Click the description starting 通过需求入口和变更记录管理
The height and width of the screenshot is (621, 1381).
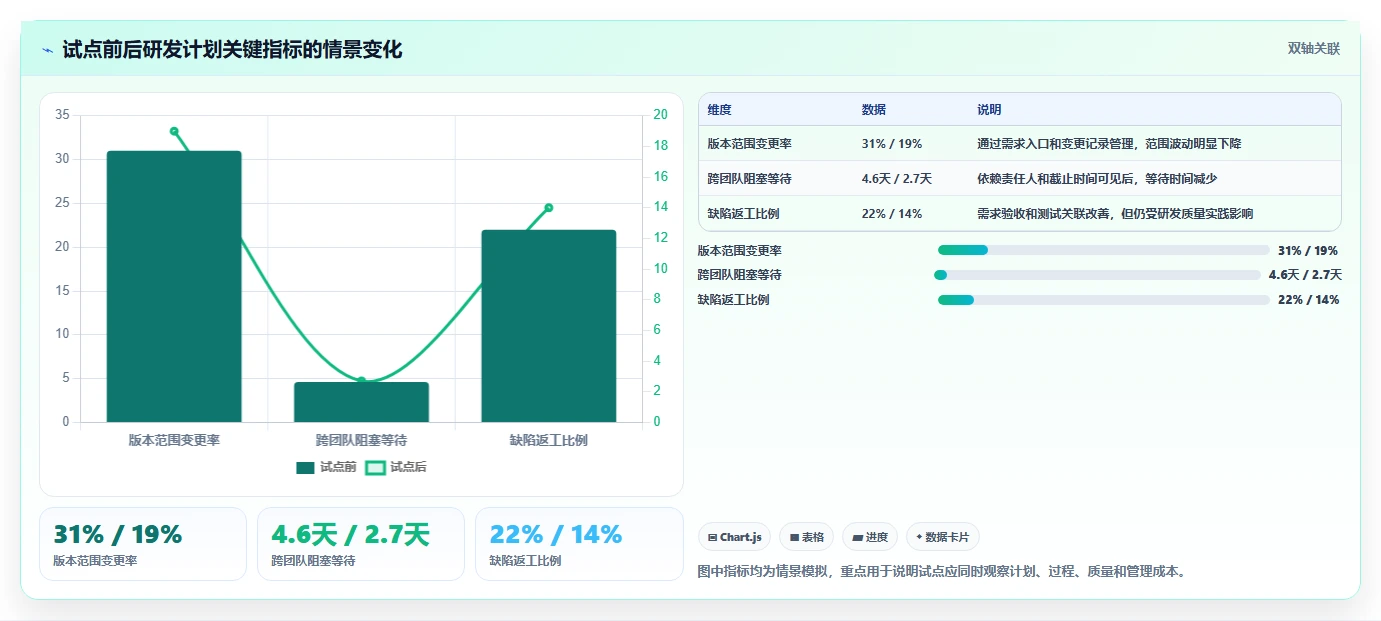coord(1109,144)
